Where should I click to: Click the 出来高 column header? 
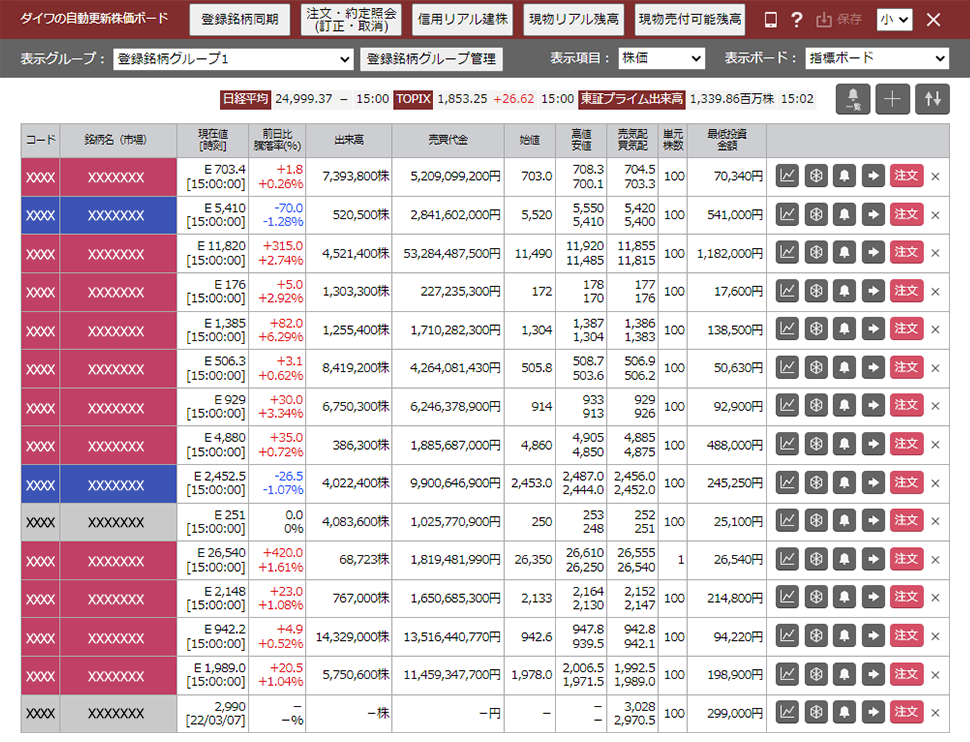355,141
